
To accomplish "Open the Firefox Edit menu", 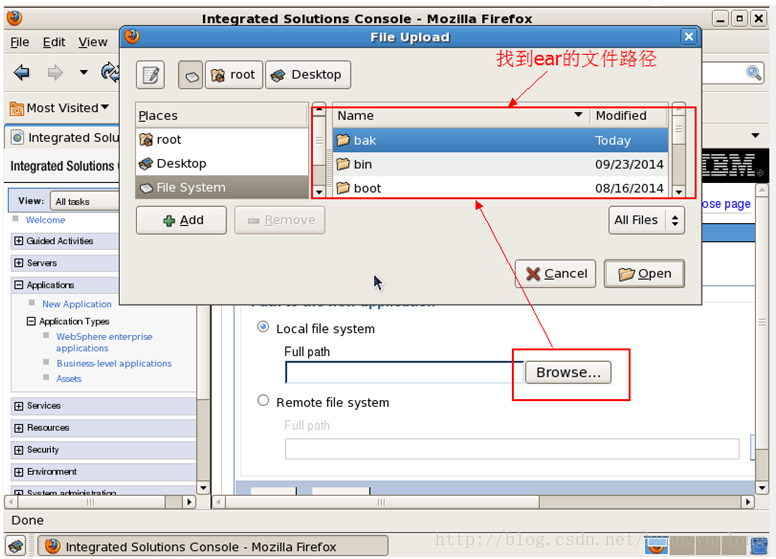I will point(53,42).
